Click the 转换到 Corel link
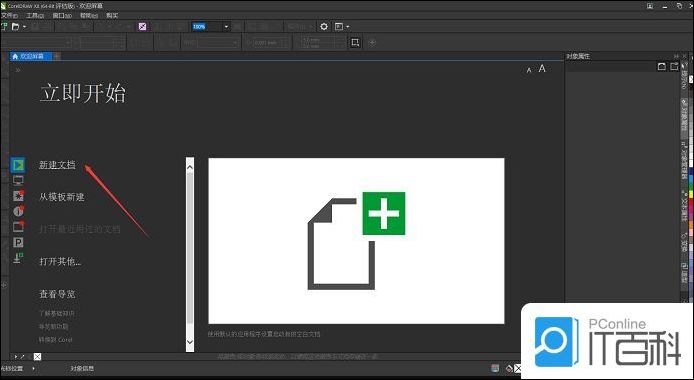 pos(55,340)
